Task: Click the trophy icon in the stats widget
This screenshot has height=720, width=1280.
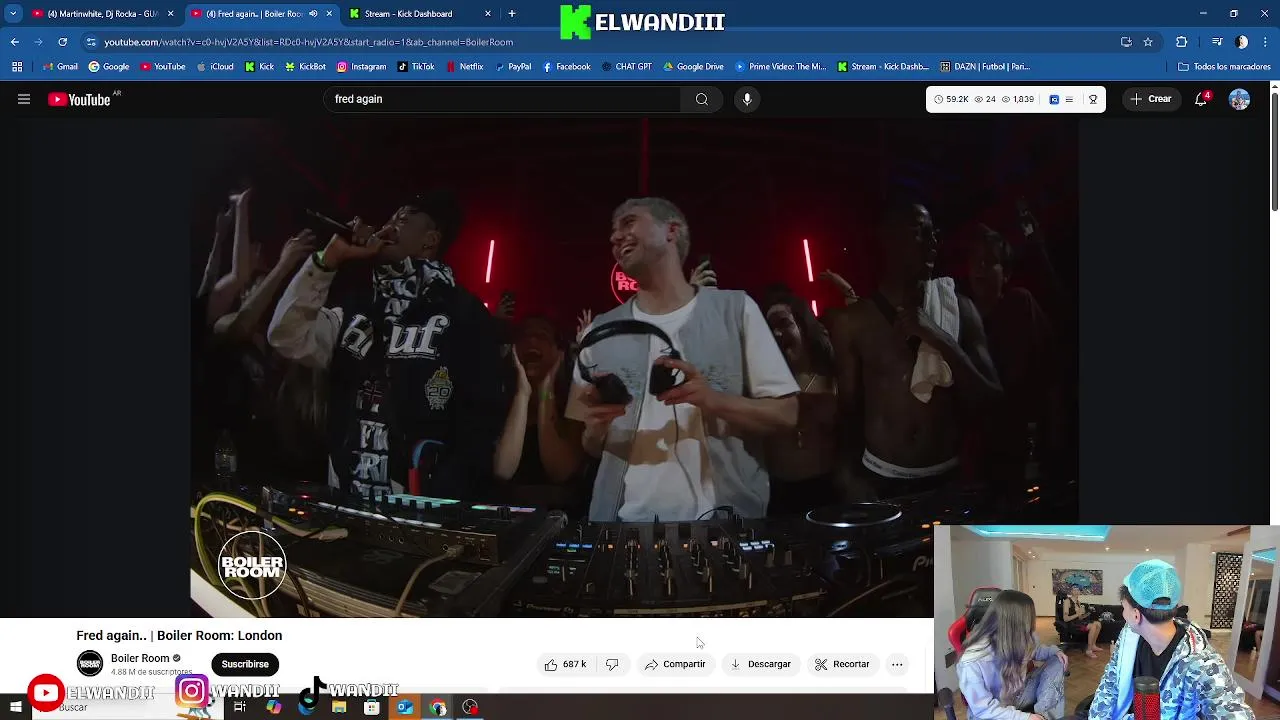Action: 1093,99
